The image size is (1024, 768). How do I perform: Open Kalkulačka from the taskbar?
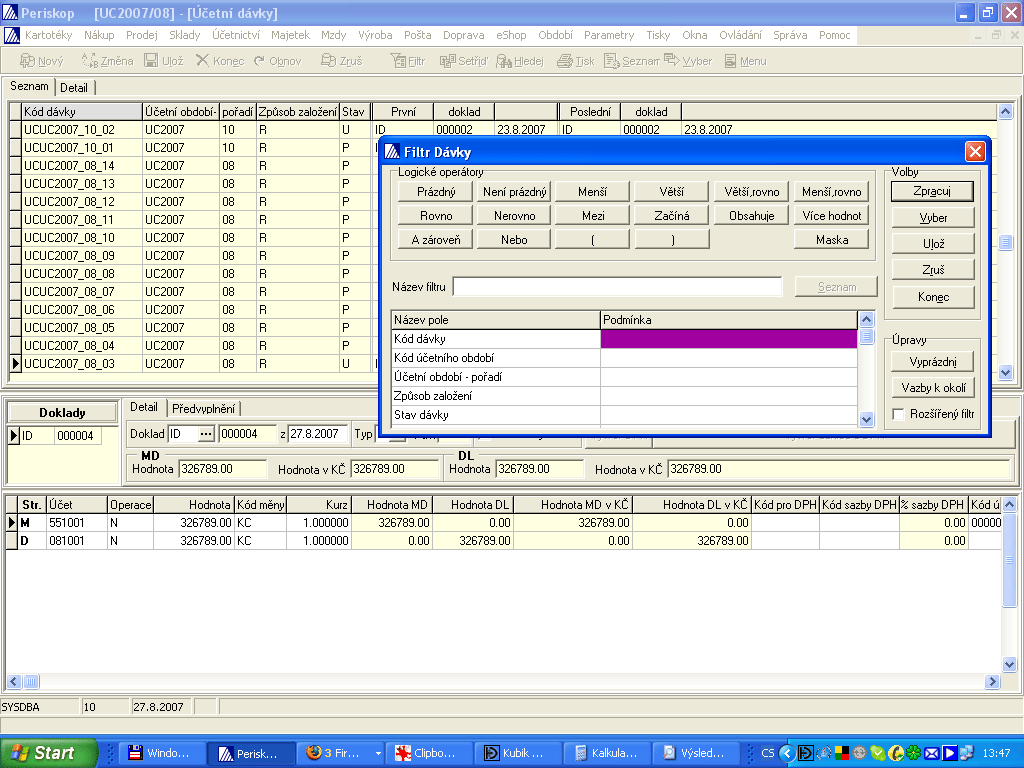coord(608,753)
